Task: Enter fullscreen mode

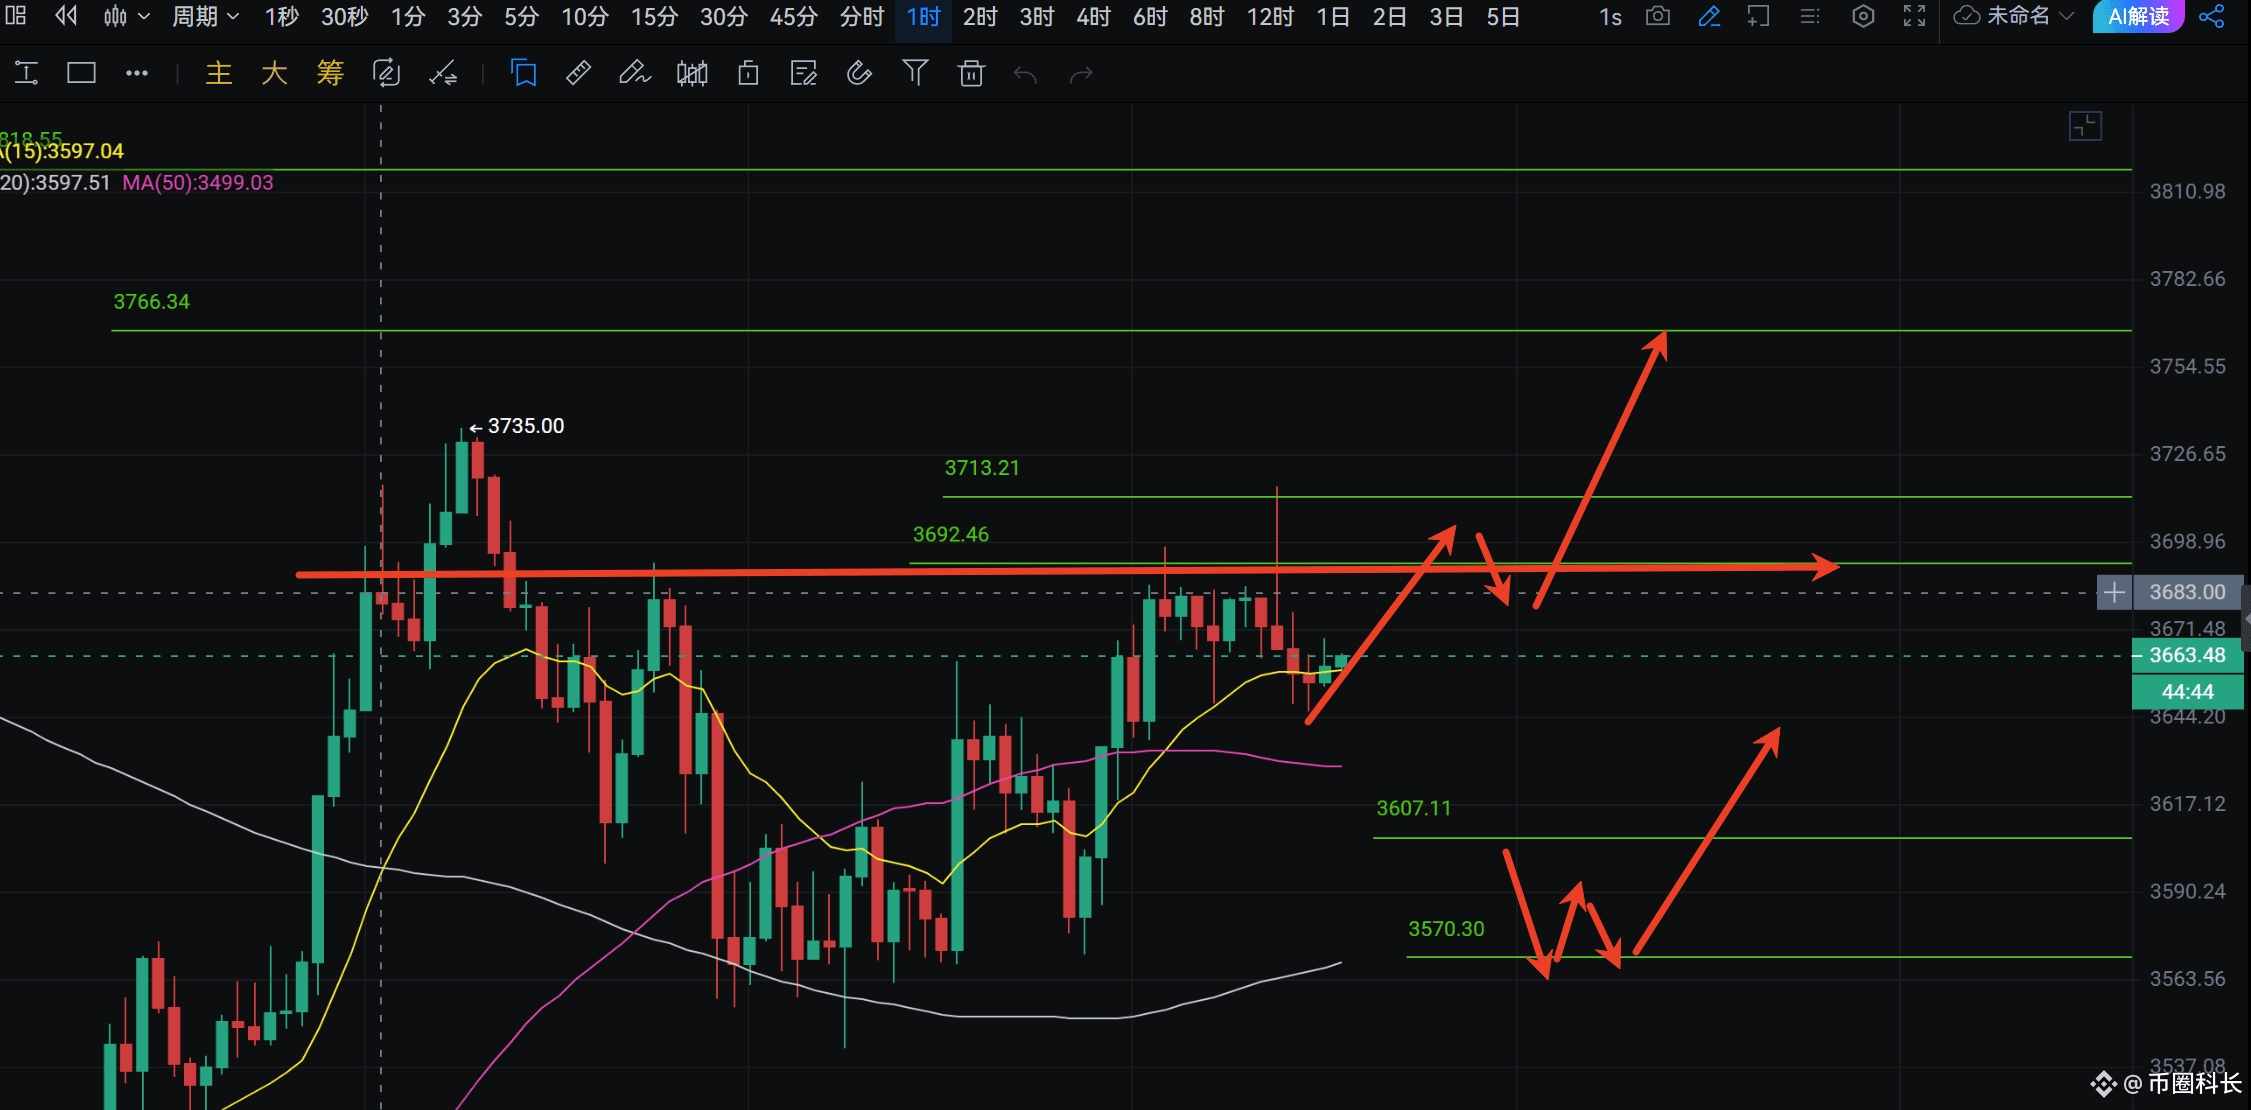Action: (1914, 16)
